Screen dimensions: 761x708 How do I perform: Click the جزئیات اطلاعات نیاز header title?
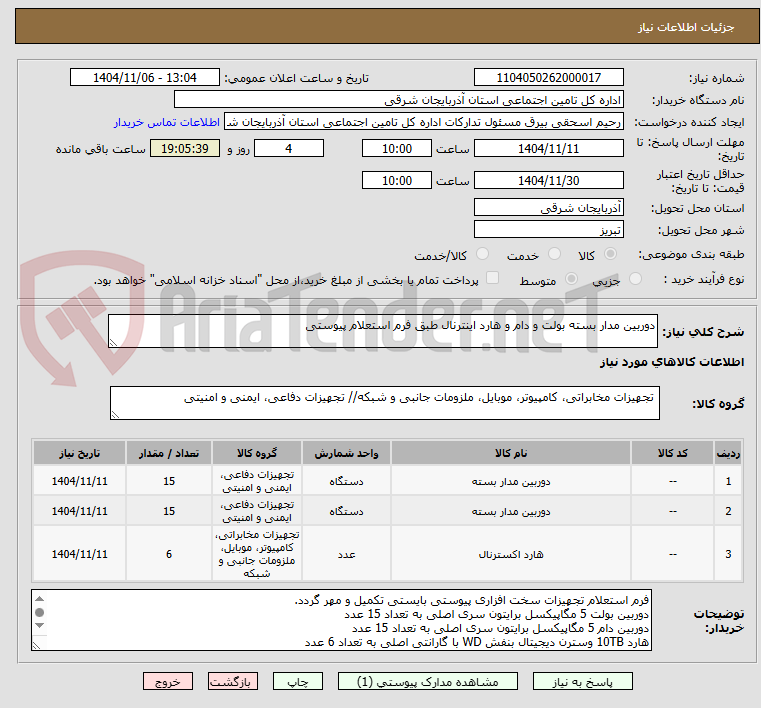685,27
